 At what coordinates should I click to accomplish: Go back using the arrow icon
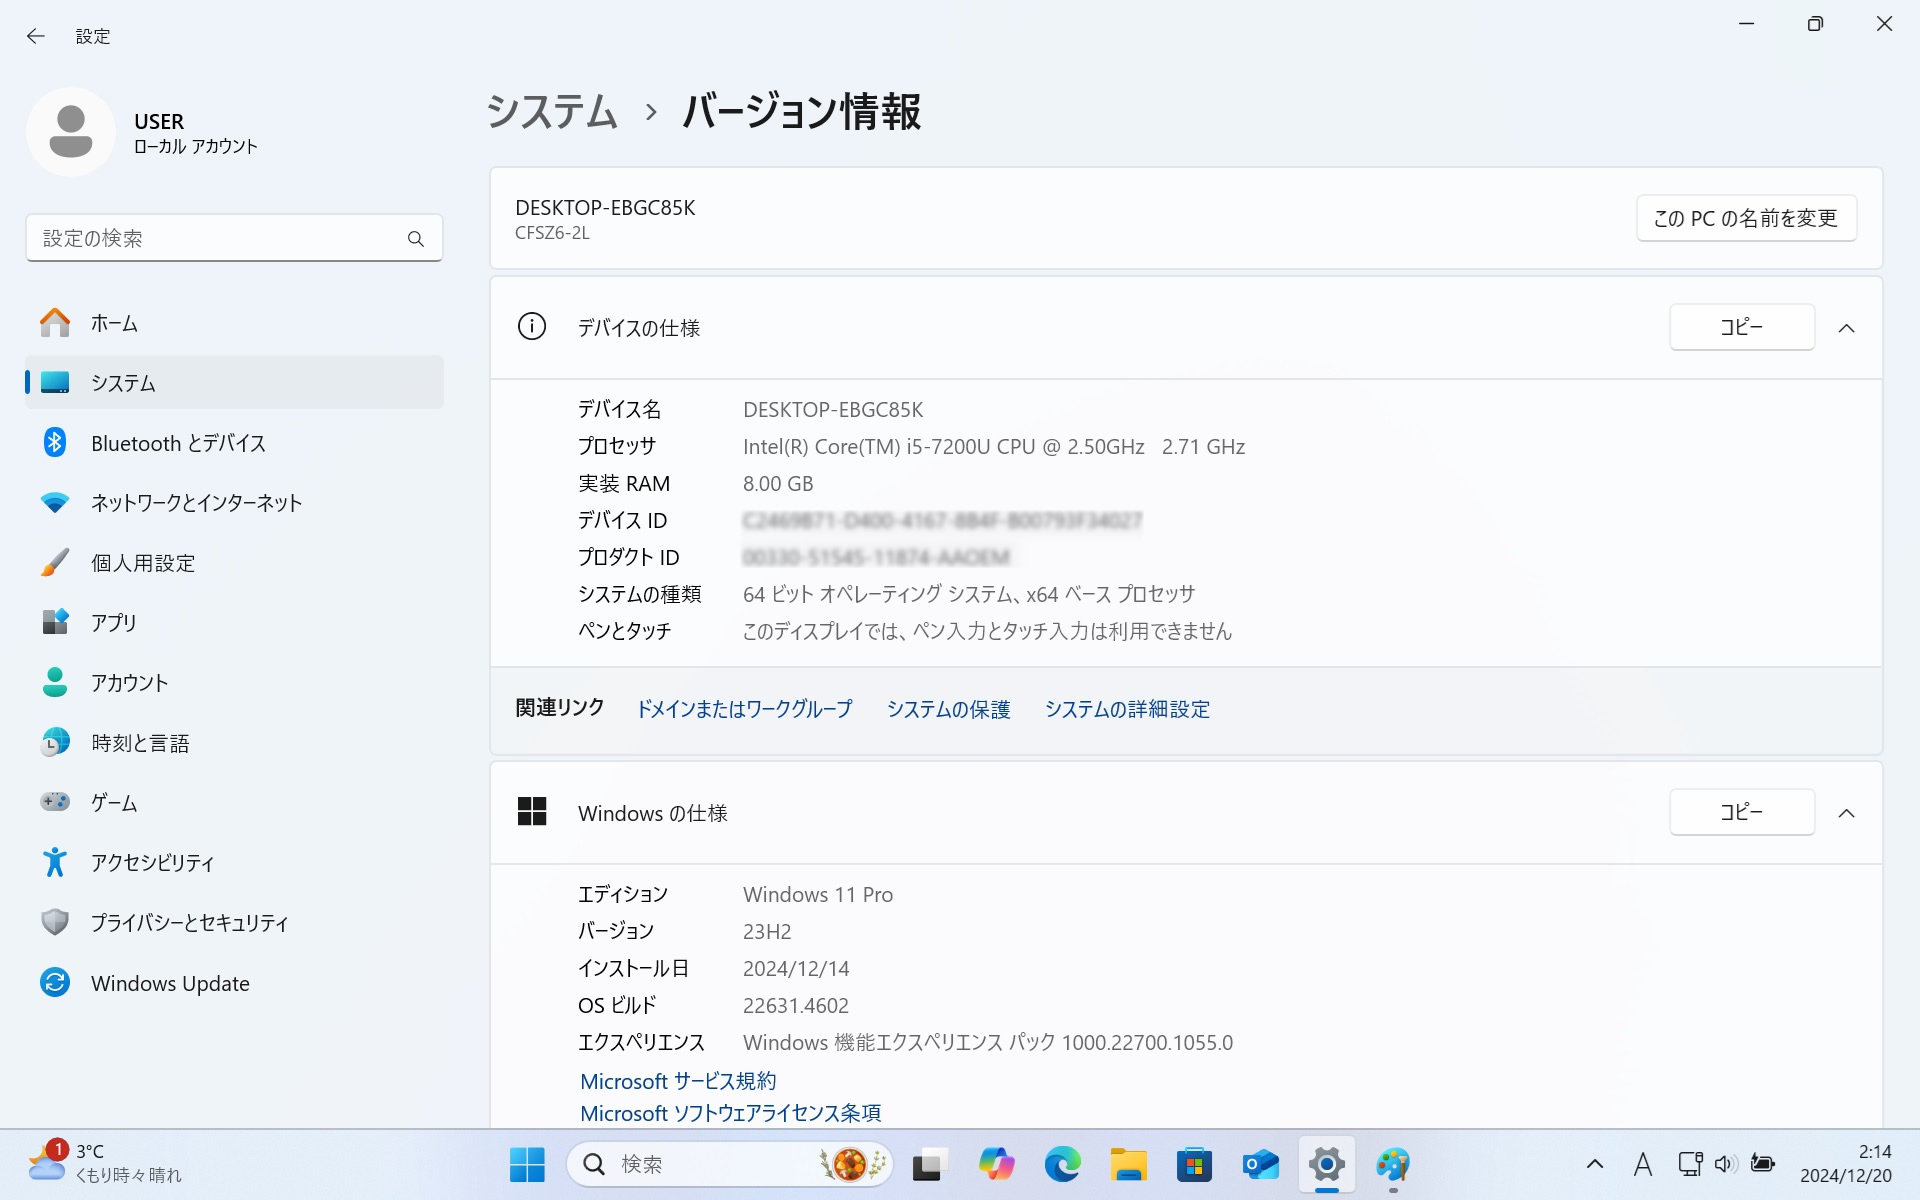(36, 36)
